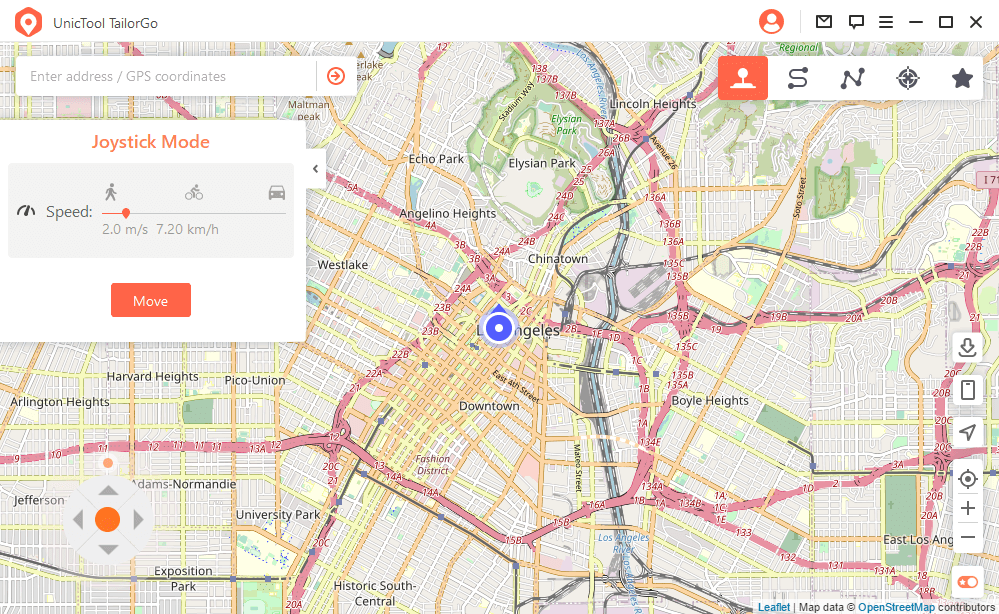Select the walking speed option
Screen dimensions: 999x614
111,192
